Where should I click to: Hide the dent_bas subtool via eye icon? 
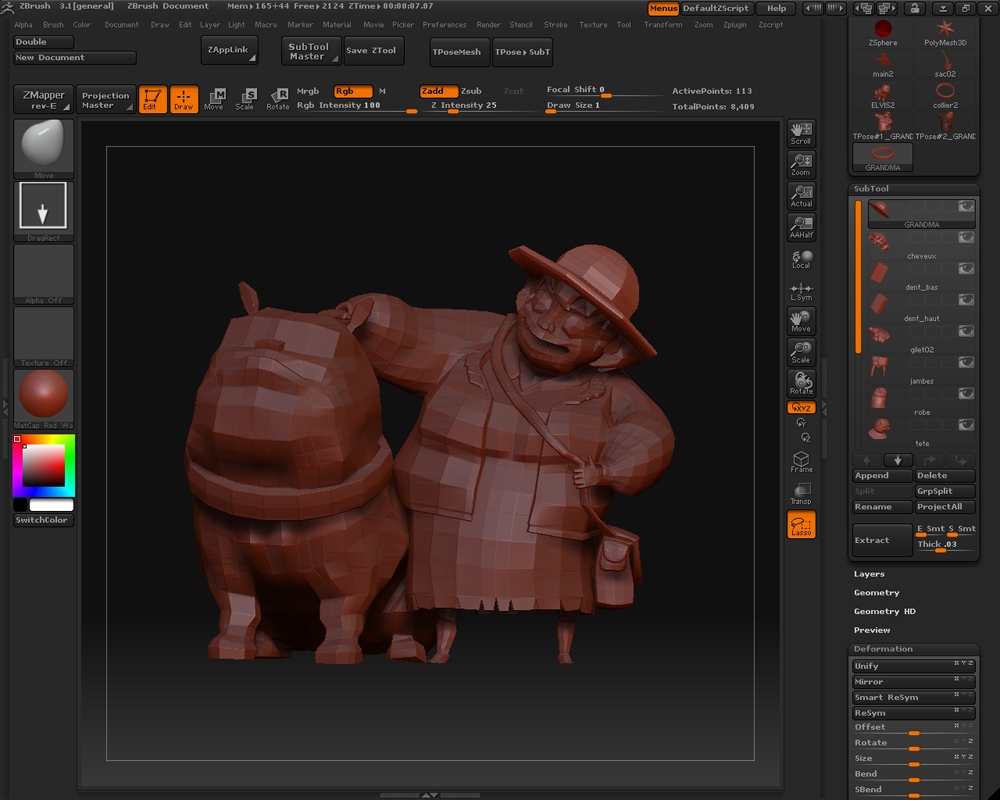click(966, 269)
